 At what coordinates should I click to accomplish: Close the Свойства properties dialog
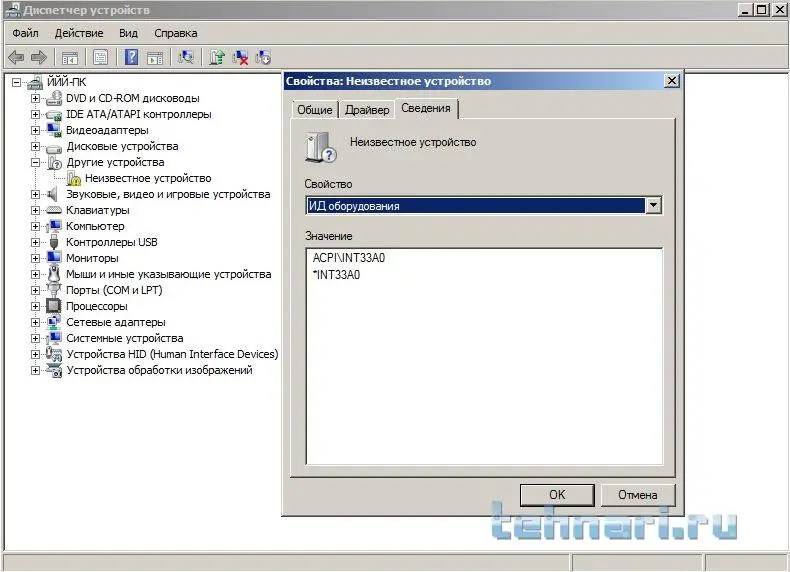coord(672,81)
